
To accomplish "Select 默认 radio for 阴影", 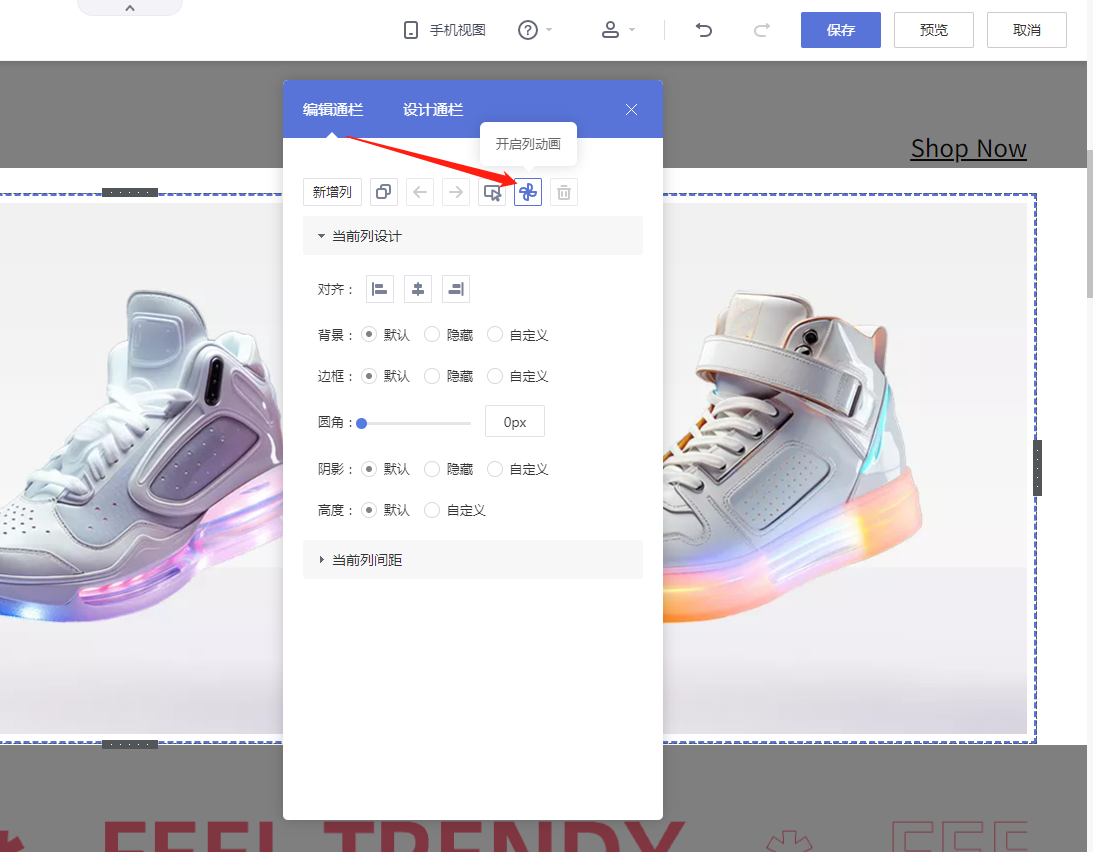I will [x=369, y=469].
